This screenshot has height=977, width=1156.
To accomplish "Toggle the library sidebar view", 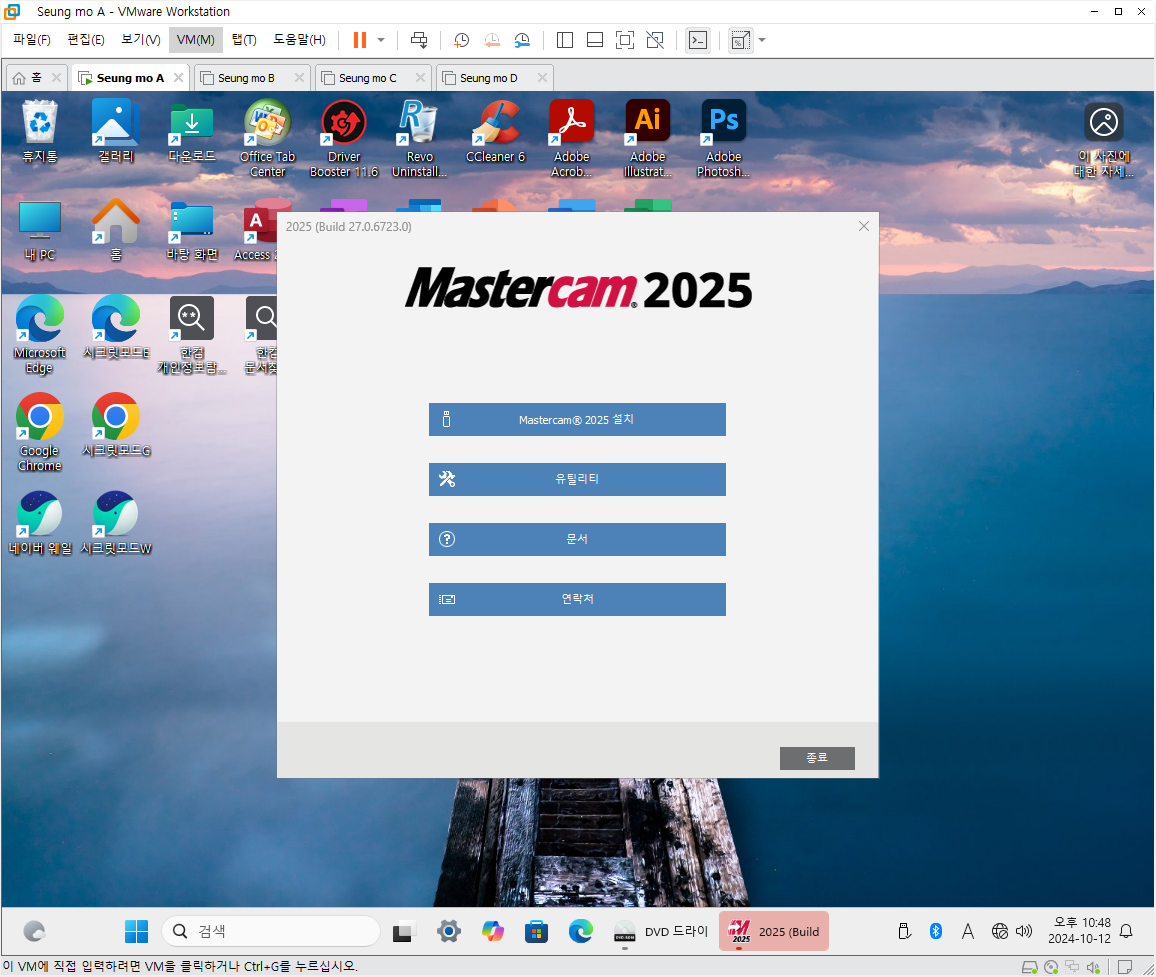I will [x=565, y=40].
